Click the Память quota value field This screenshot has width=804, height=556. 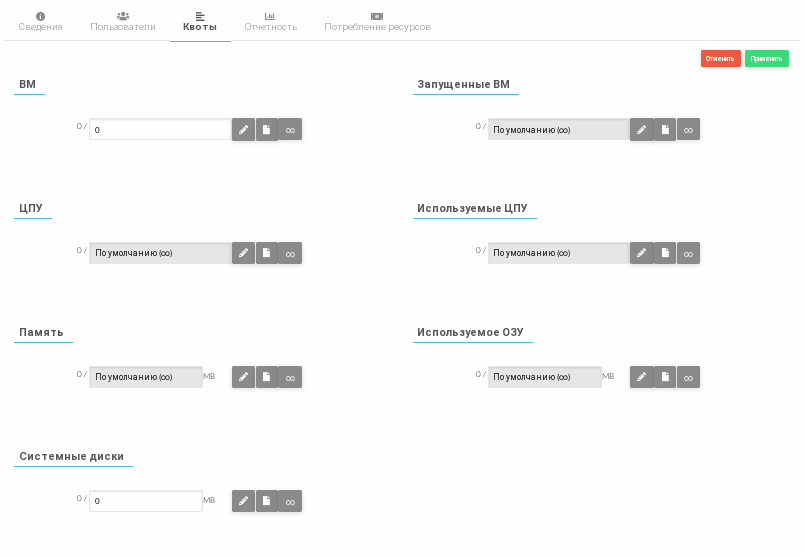[x=146, y=377]
